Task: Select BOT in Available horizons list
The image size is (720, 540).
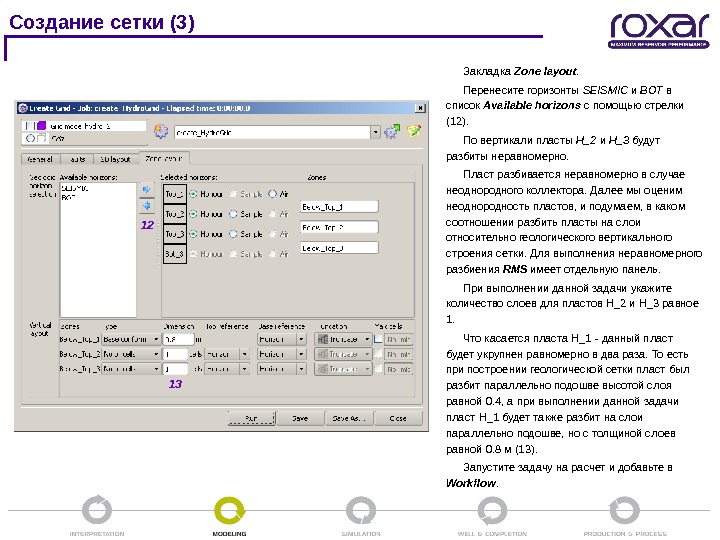Action: [x=68, y=197]
